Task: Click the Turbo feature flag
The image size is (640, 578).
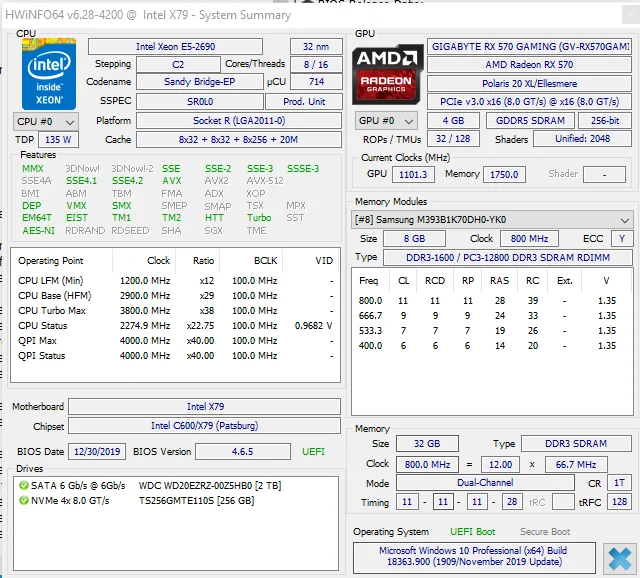Action: [x=259, y=218]
